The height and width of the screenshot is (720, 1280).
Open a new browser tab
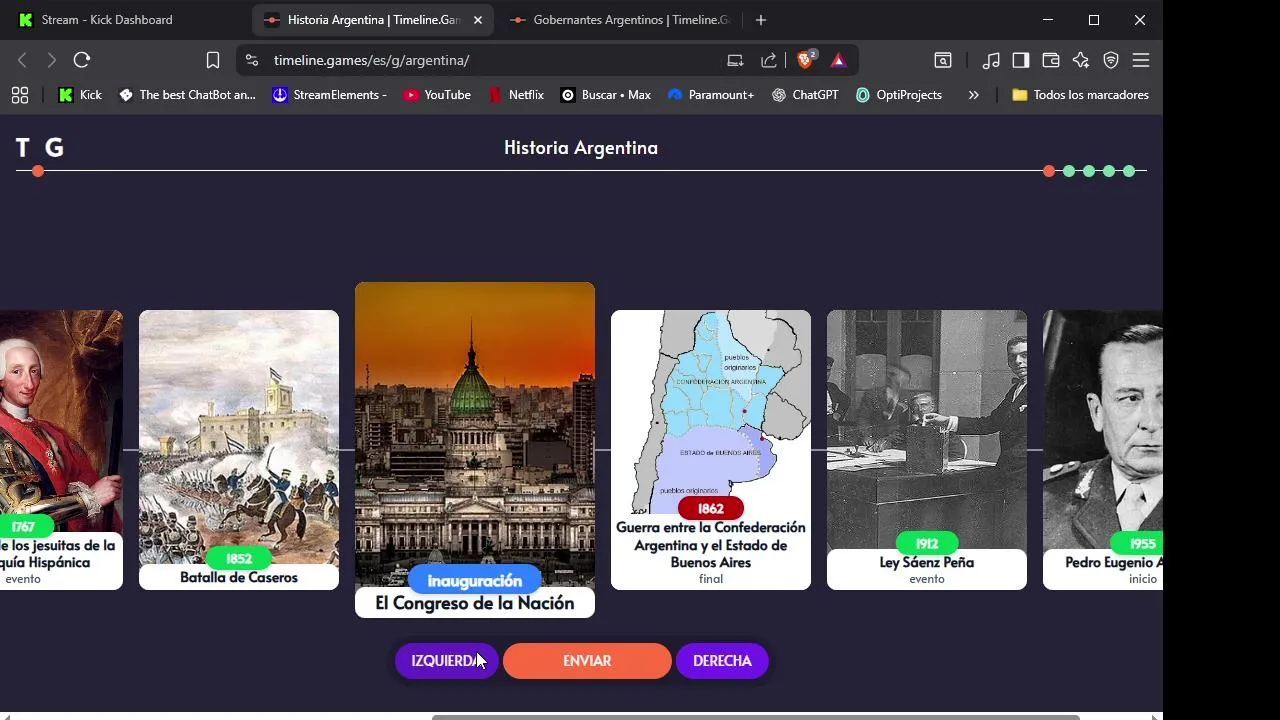click(x=761, y=20)
